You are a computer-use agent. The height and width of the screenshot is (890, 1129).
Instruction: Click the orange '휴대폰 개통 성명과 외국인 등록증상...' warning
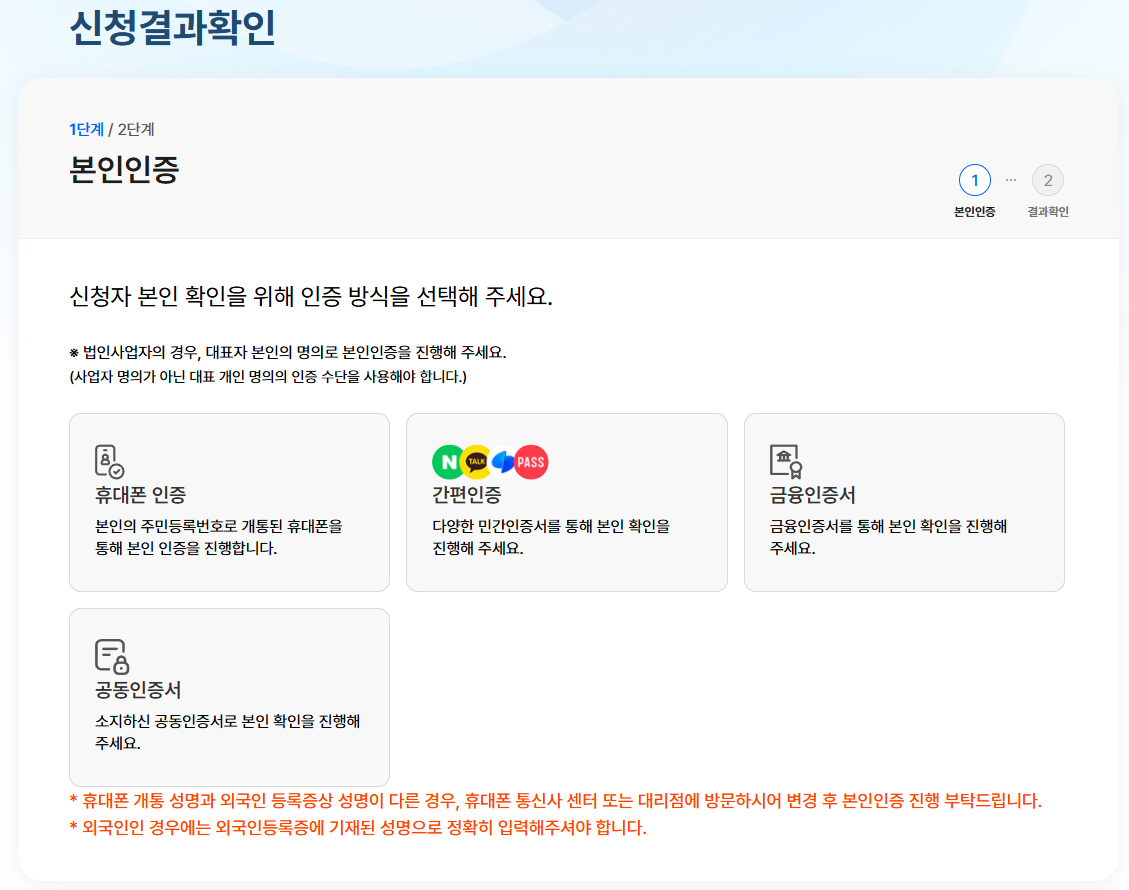click(555, 801)
